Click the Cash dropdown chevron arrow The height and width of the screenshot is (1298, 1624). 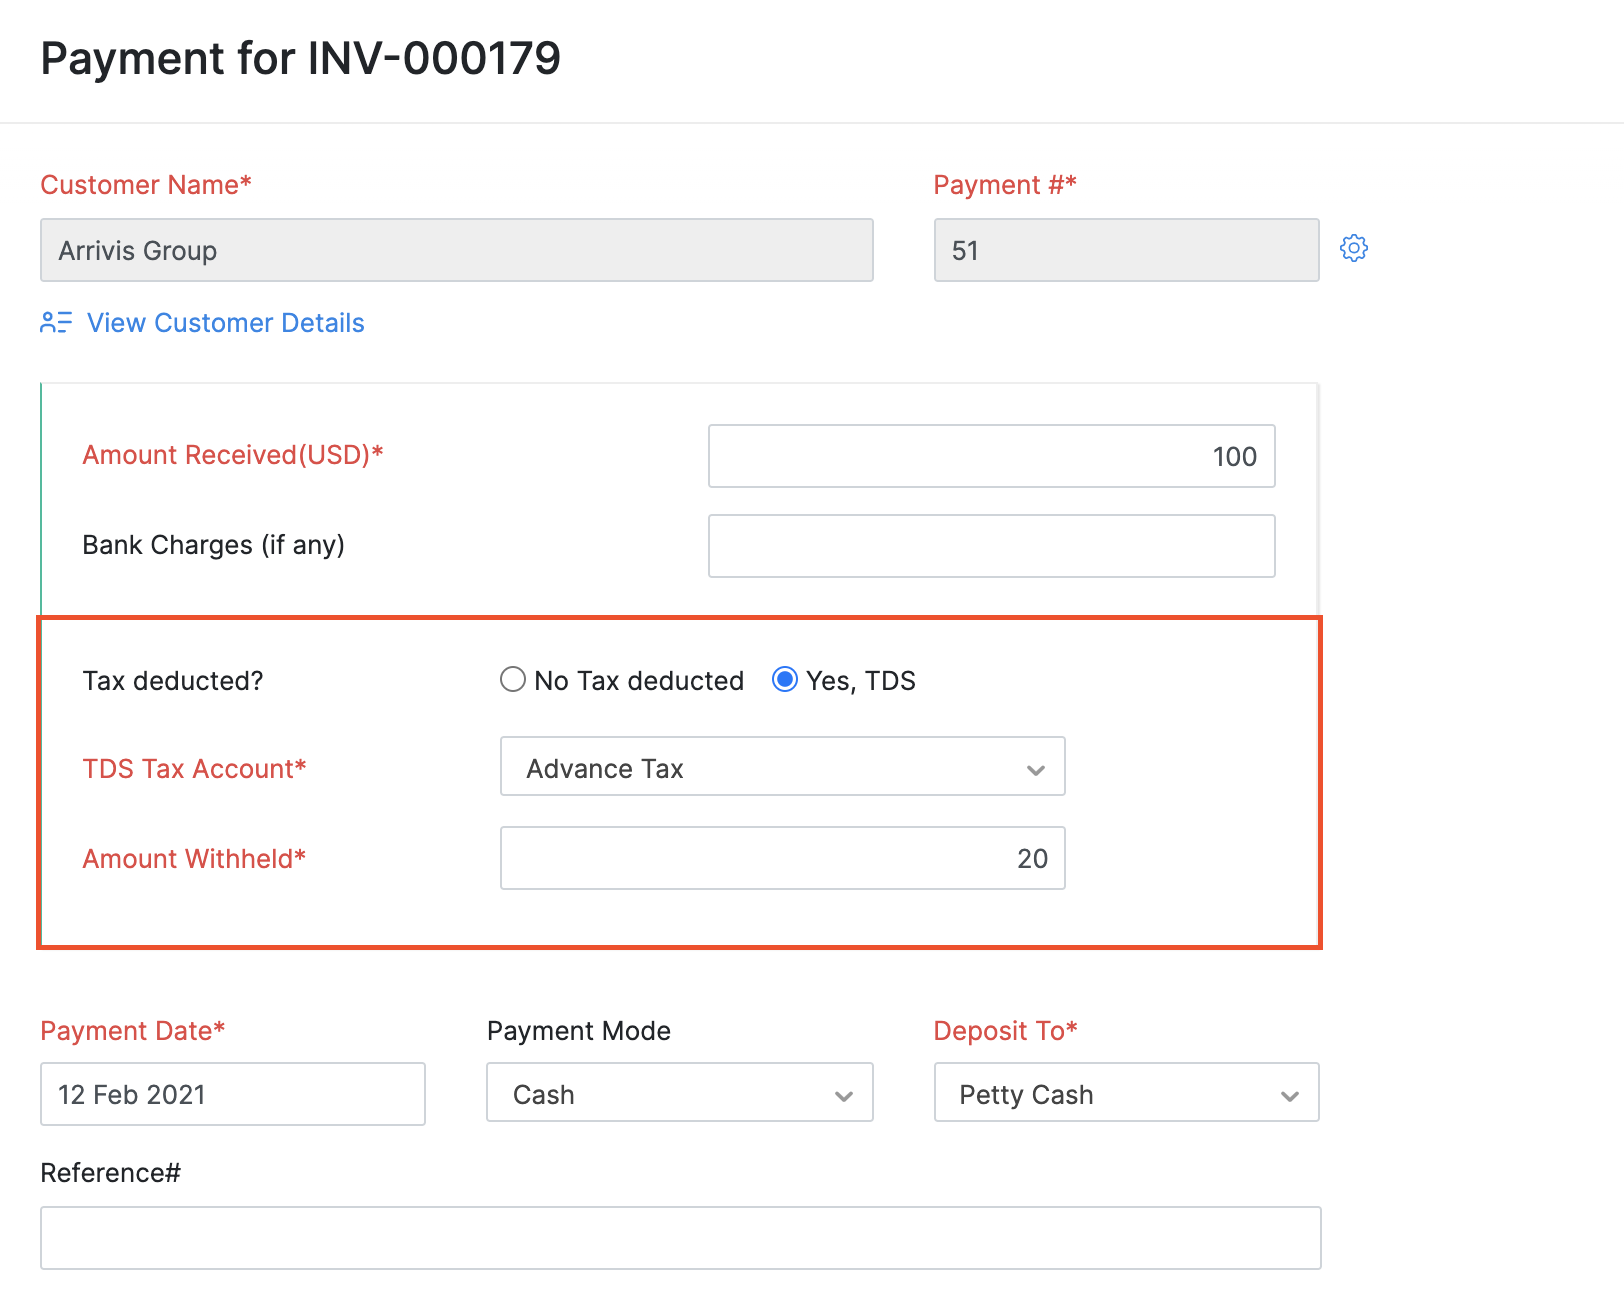[844, 1096]
